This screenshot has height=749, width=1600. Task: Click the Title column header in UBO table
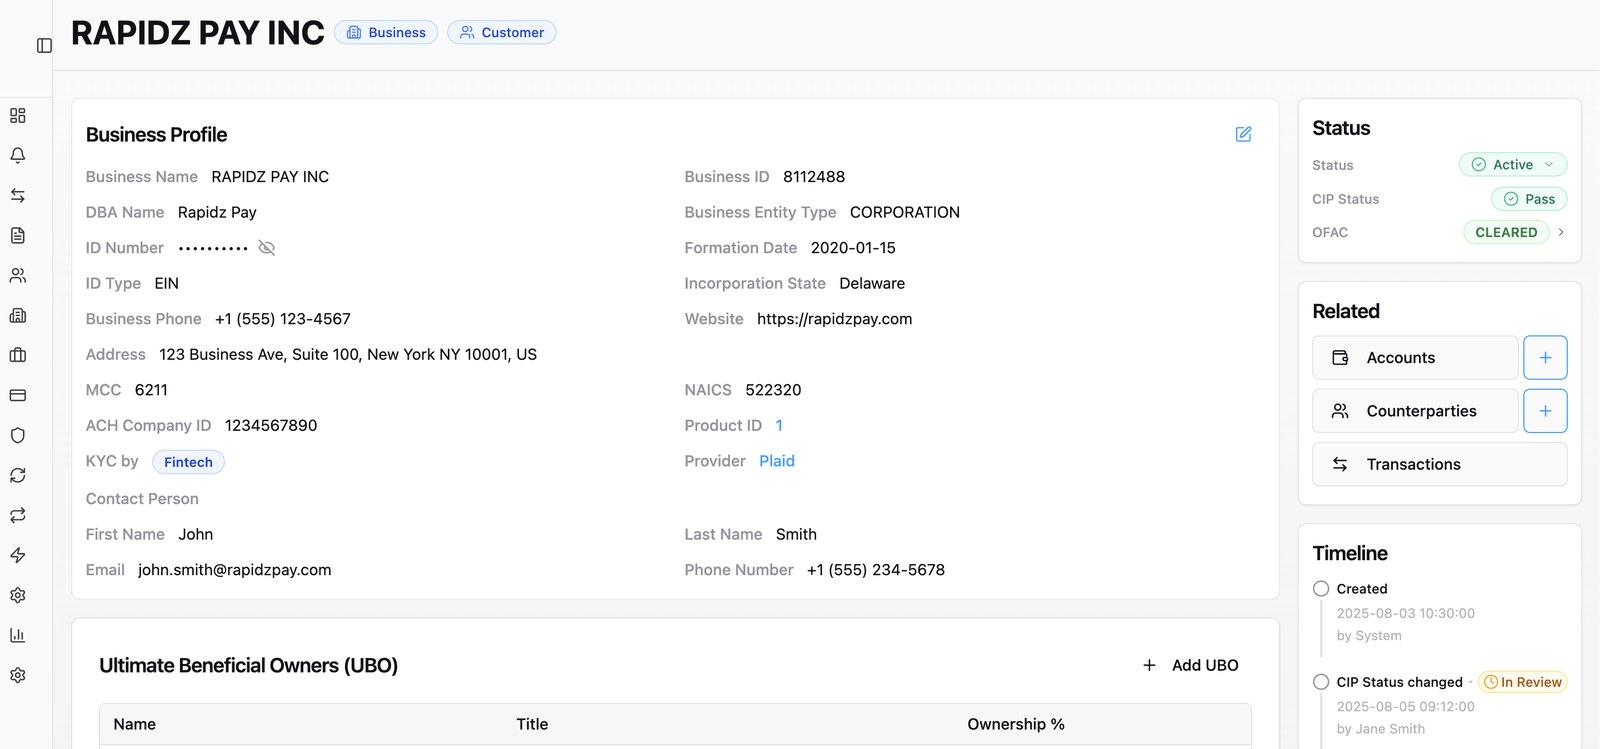[532, 724]
